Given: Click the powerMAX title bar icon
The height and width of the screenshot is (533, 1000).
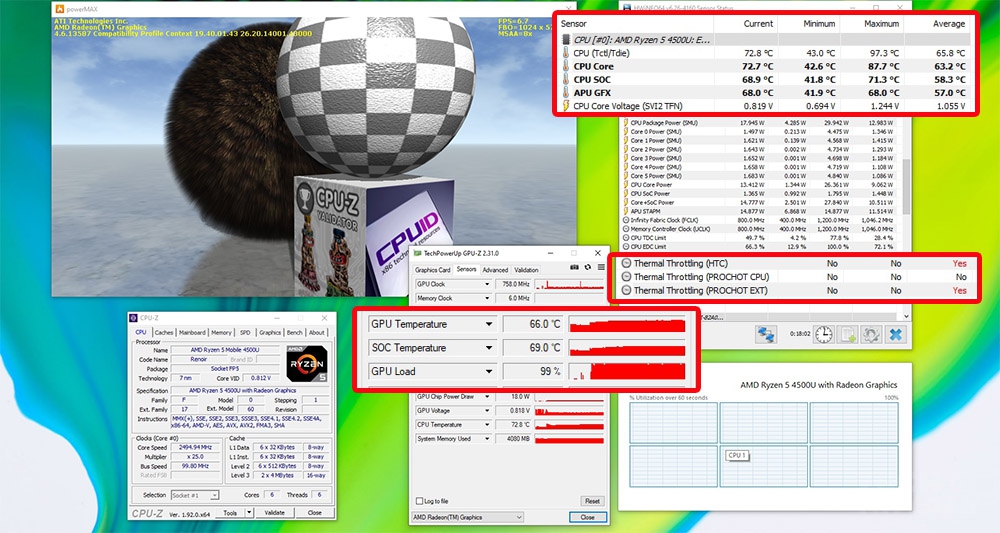Looking at the screenshot, I should [x=60, y=9].
